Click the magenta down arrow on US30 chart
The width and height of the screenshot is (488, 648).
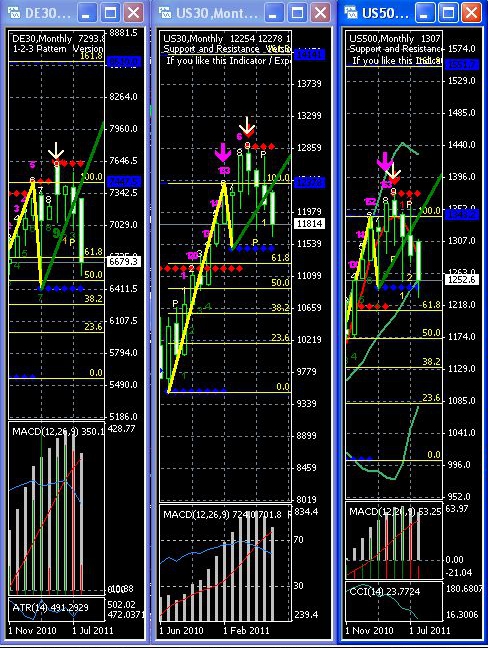pyautogui.click(x=223, y=152)
